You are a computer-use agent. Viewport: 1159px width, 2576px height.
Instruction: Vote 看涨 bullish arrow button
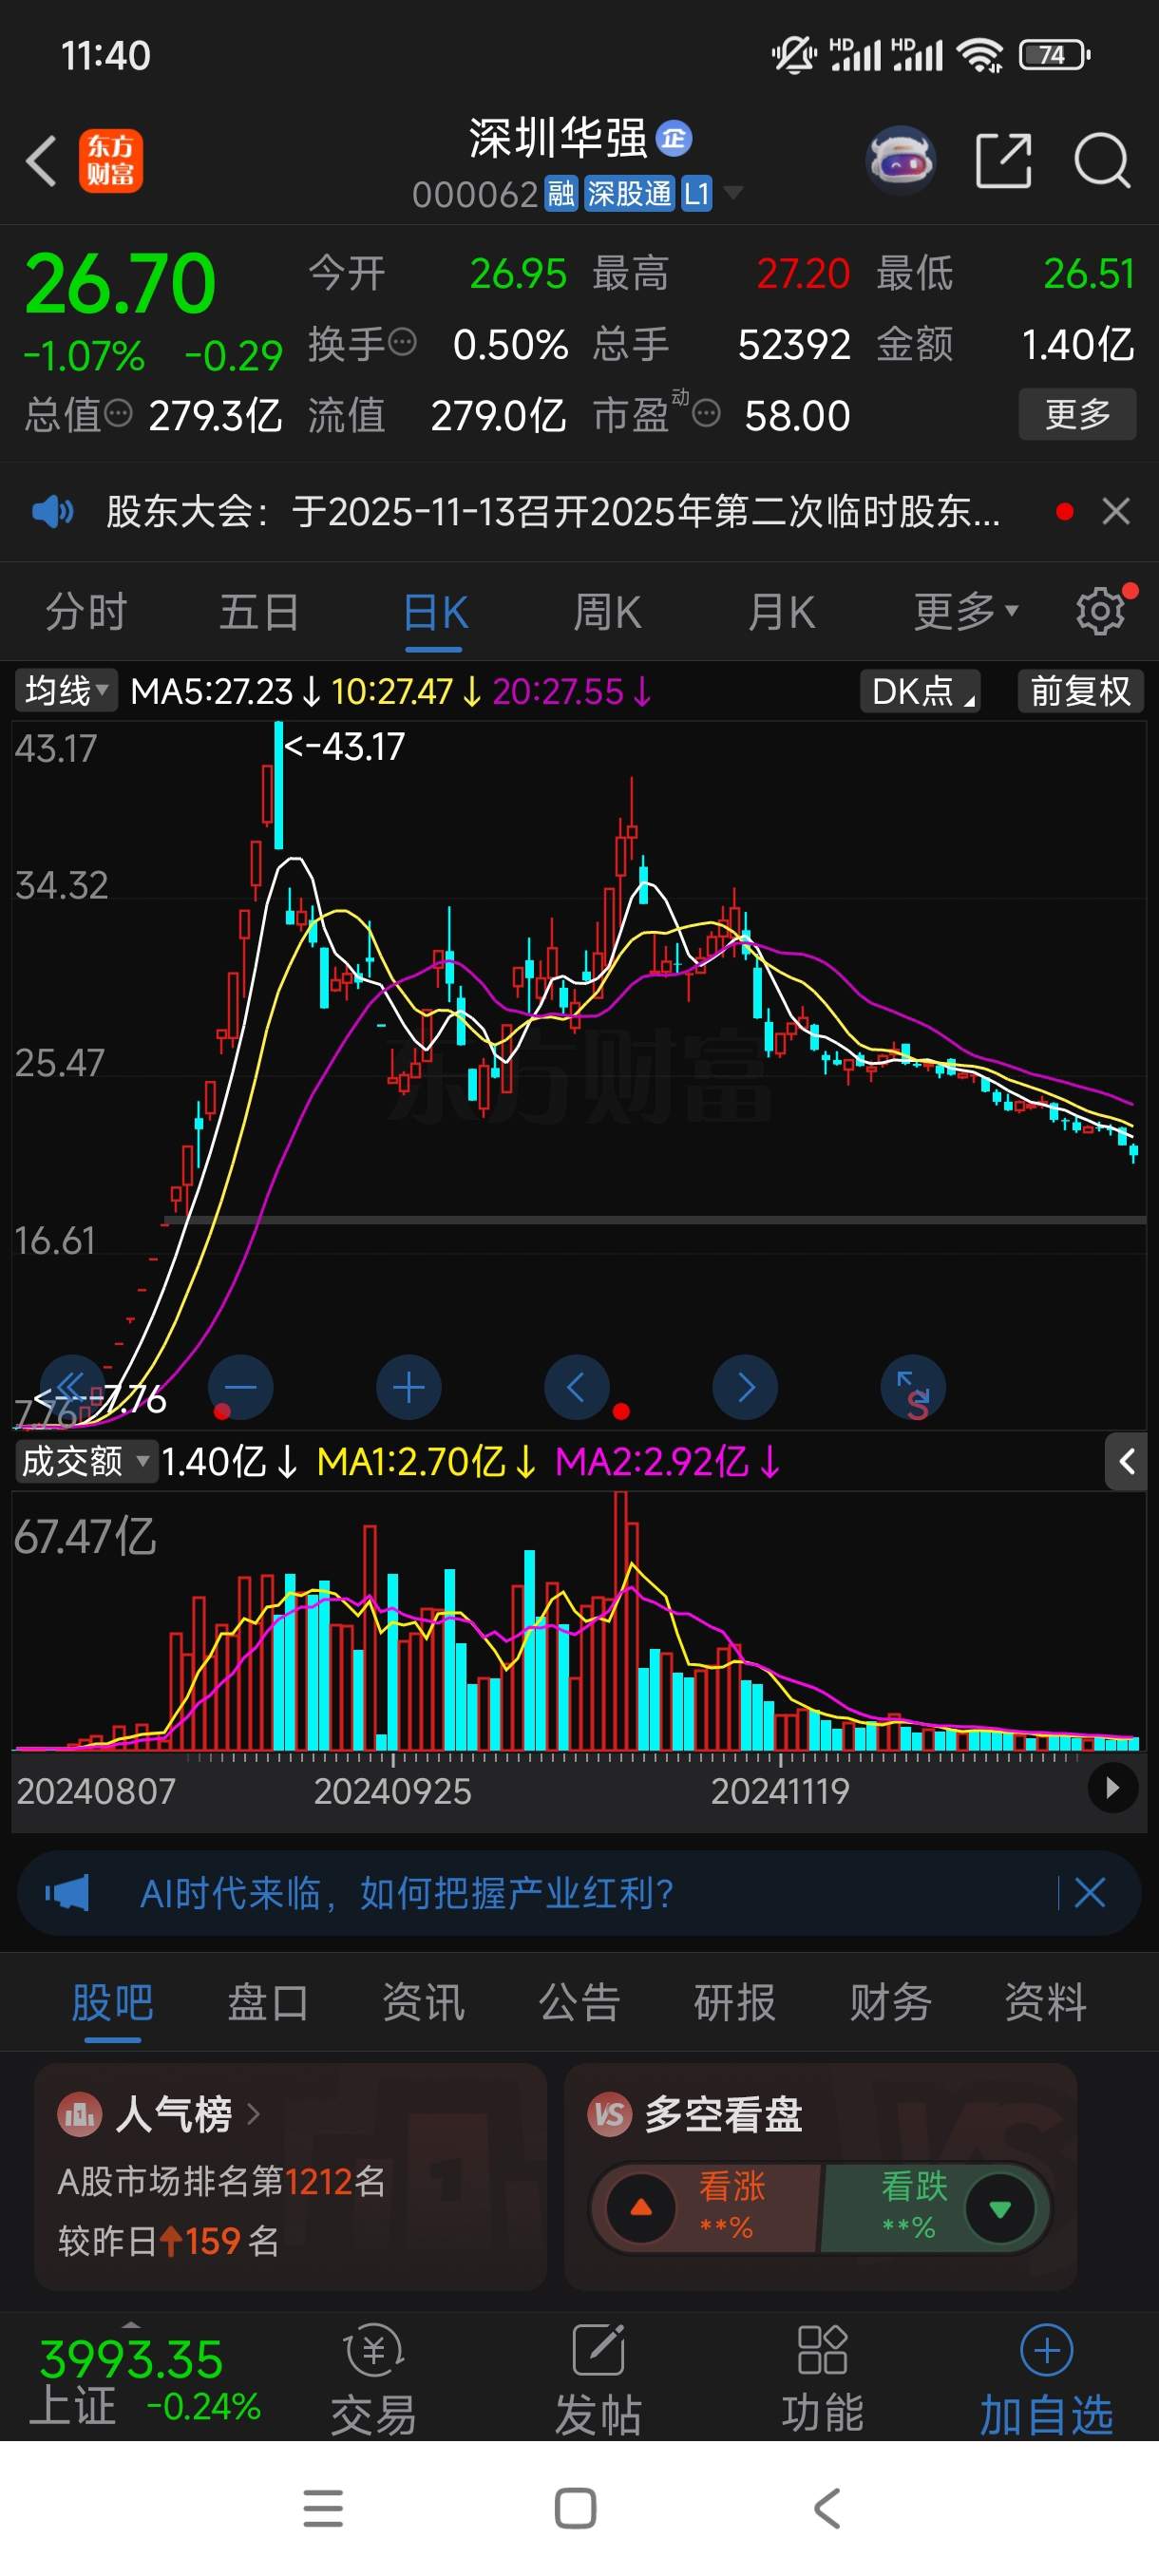[x=642, y=2208]
